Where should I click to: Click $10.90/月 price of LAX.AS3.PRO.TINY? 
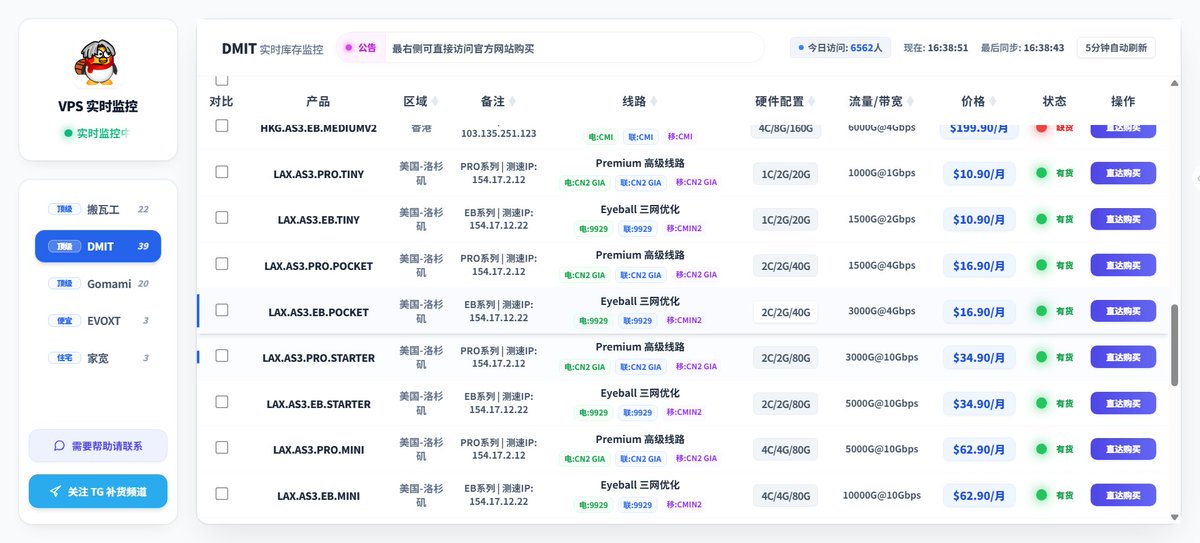(x=978, y=173)
